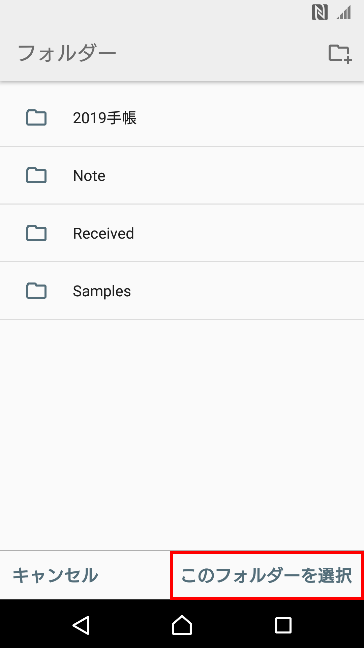Tap the キャンセル button
The image size is (364, 648).
tap(55, 575)
